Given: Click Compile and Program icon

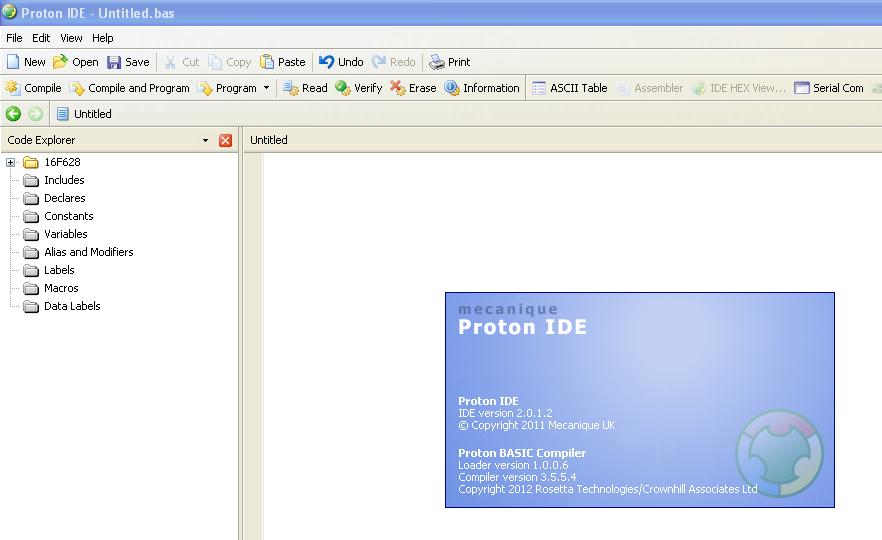Looking at the screenshot, I should [77, 88].
